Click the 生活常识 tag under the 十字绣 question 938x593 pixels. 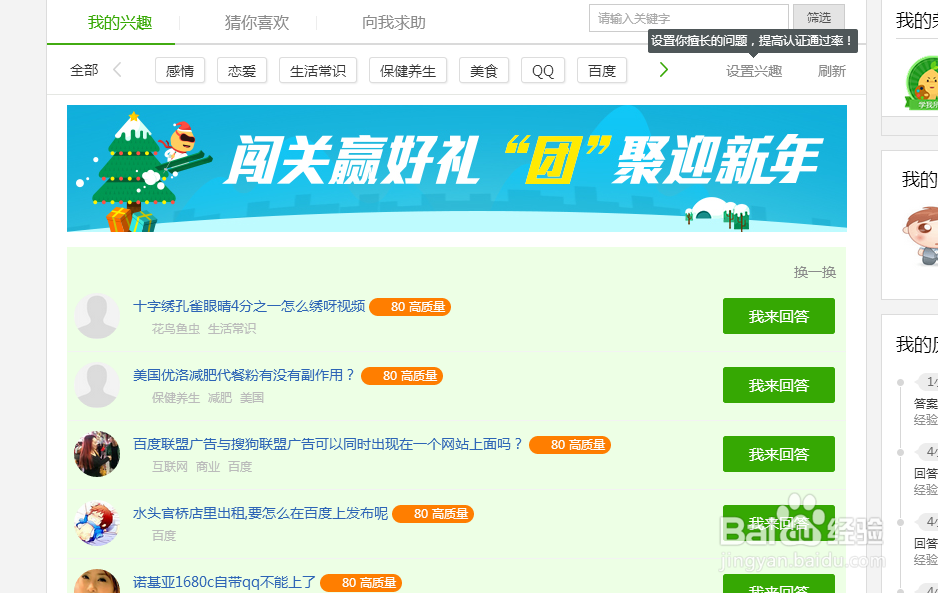point(232,329)
